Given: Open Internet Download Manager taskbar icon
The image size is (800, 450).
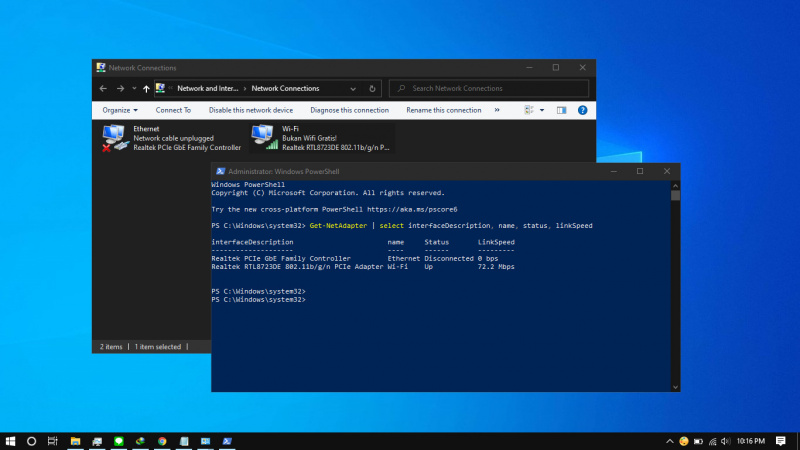Looking at the screenshot, I should pyautogui.click(x=140, y=441).
